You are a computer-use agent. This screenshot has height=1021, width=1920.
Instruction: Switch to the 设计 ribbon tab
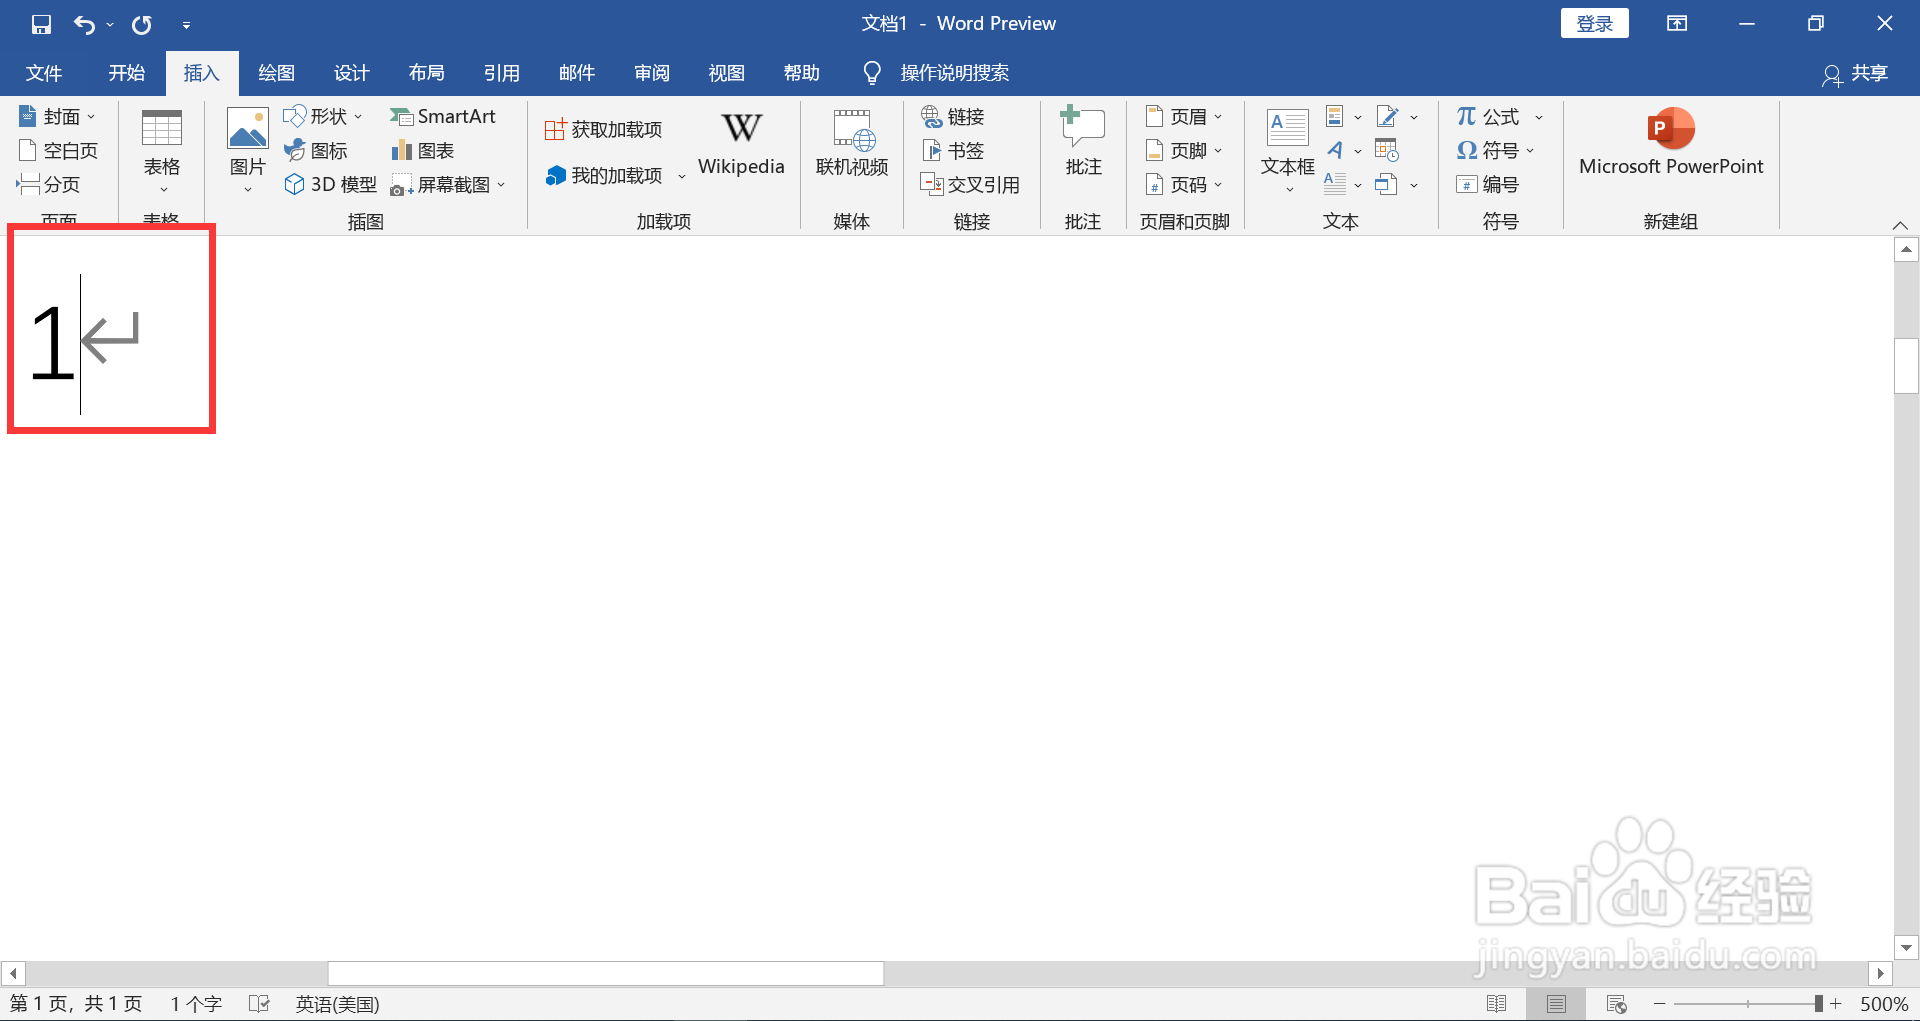(351, 72)
